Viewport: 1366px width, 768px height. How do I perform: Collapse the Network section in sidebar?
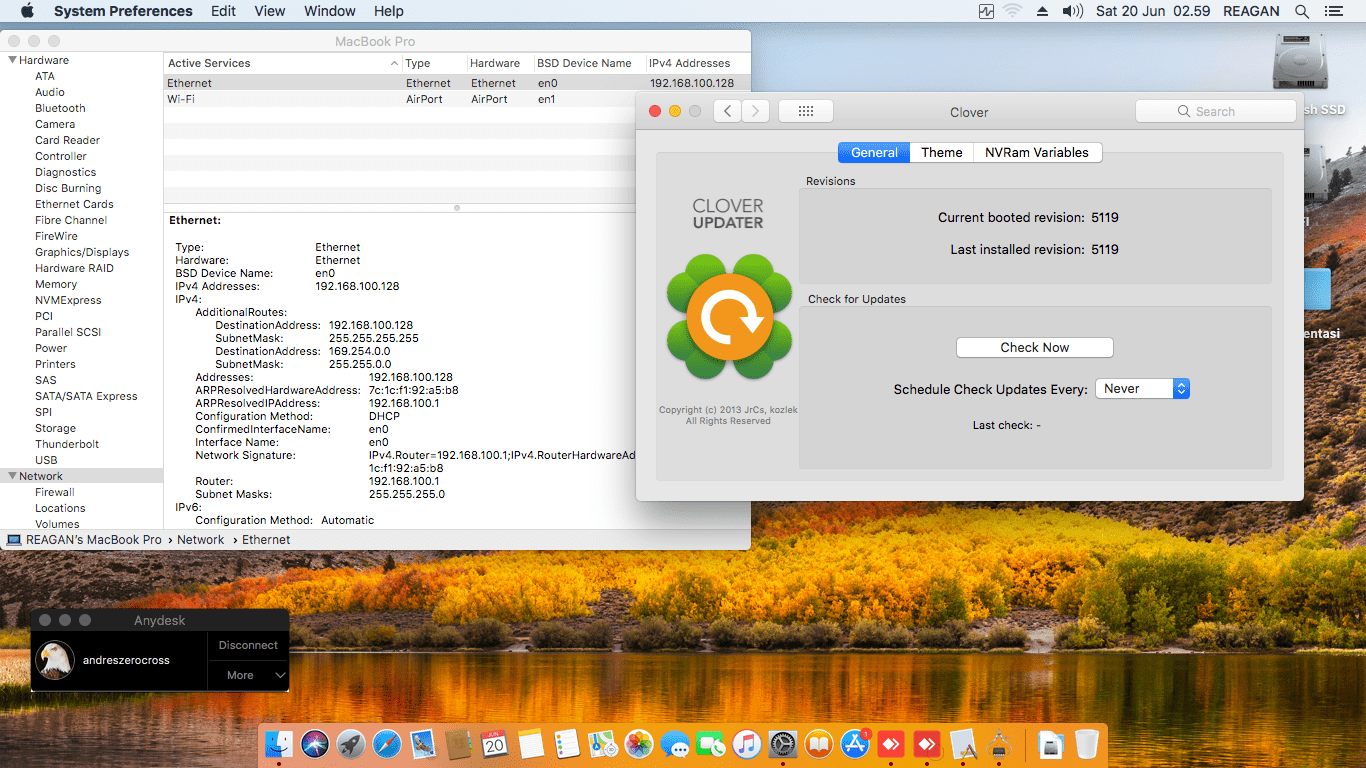[x=12, y=476]
